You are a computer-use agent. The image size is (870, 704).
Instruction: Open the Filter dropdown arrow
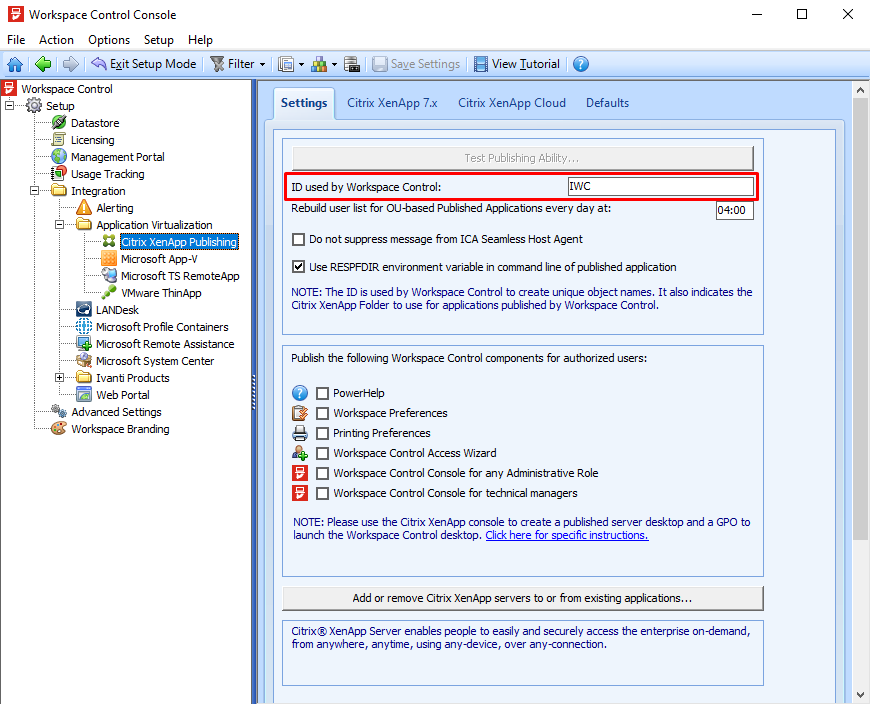click(x=262, y=64)
